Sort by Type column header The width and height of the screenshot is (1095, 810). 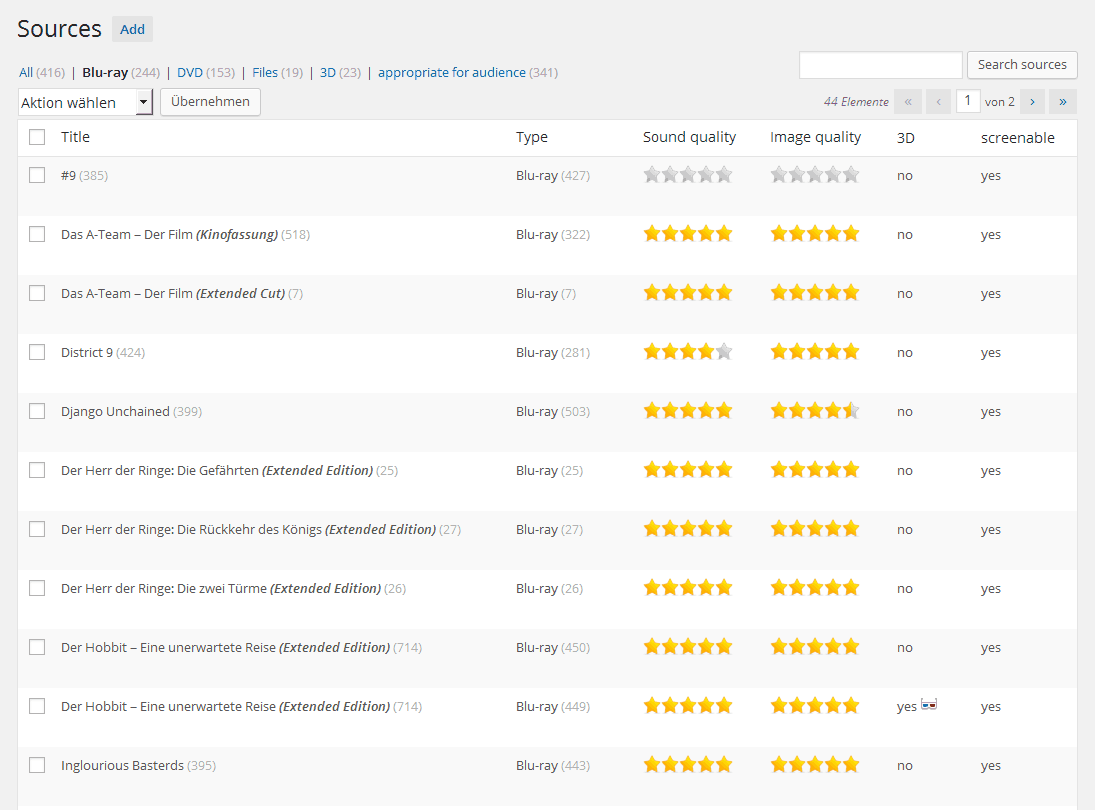pos(531,137)
